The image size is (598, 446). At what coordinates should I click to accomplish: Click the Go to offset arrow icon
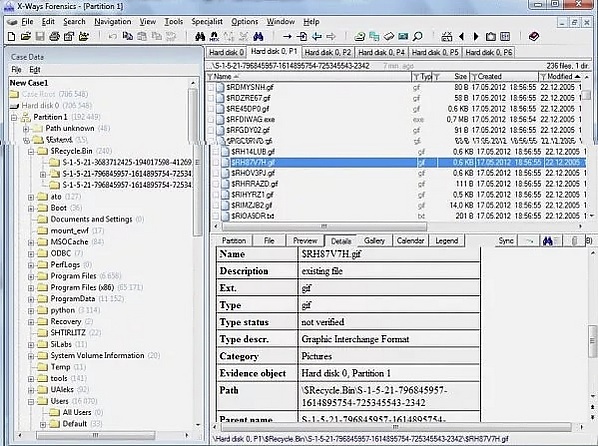[x=287, y=37]
